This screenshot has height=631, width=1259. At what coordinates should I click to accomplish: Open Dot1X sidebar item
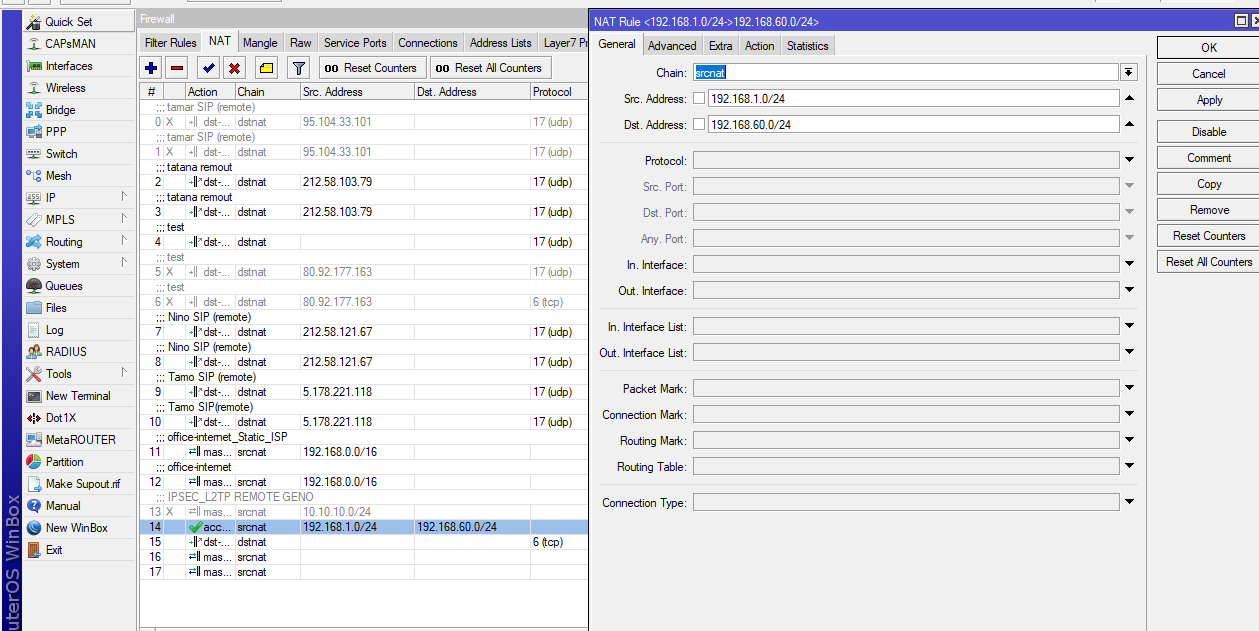click(78, 418)
